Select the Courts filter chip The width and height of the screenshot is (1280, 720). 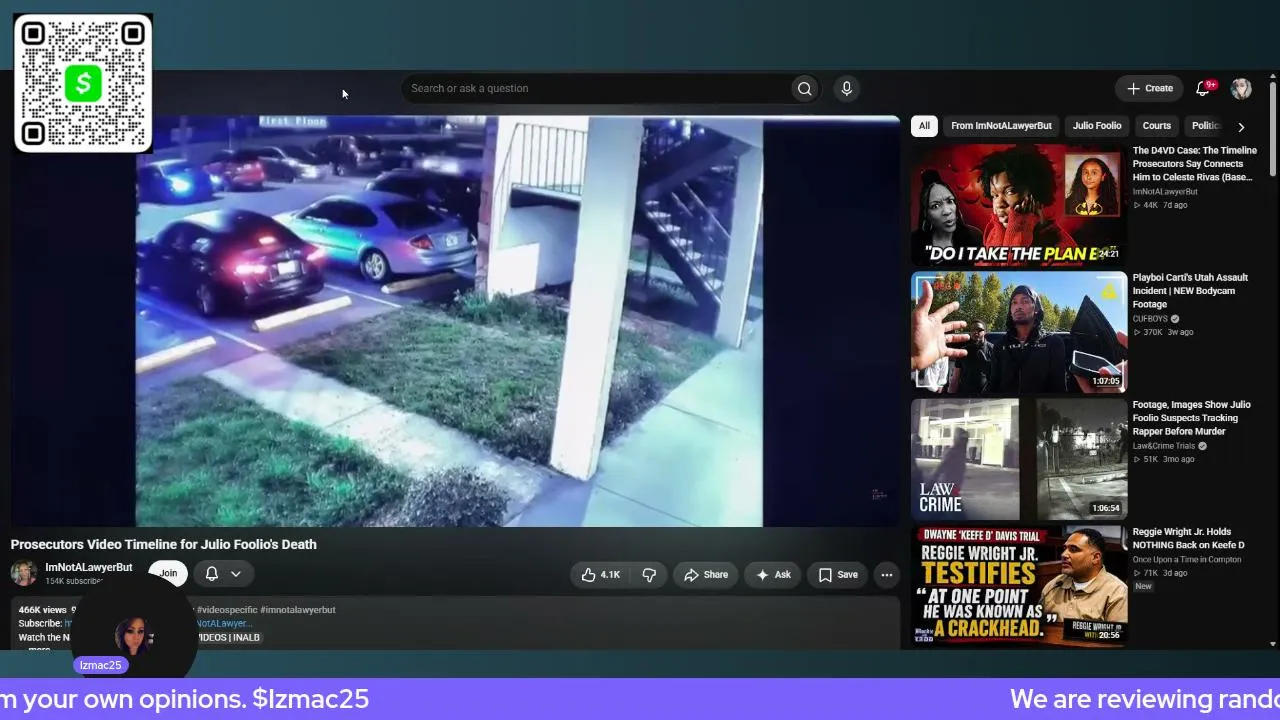coord(1156,126)
